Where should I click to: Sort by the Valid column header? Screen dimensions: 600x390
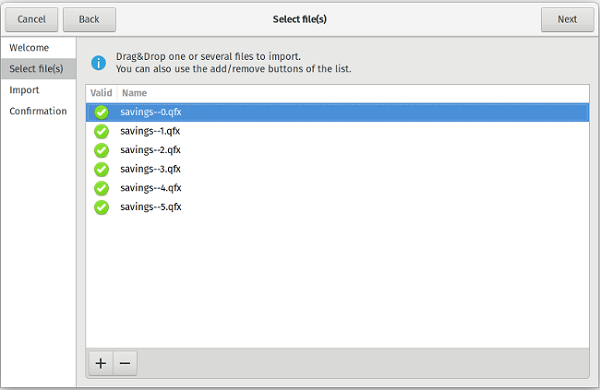tap(101, 93)
